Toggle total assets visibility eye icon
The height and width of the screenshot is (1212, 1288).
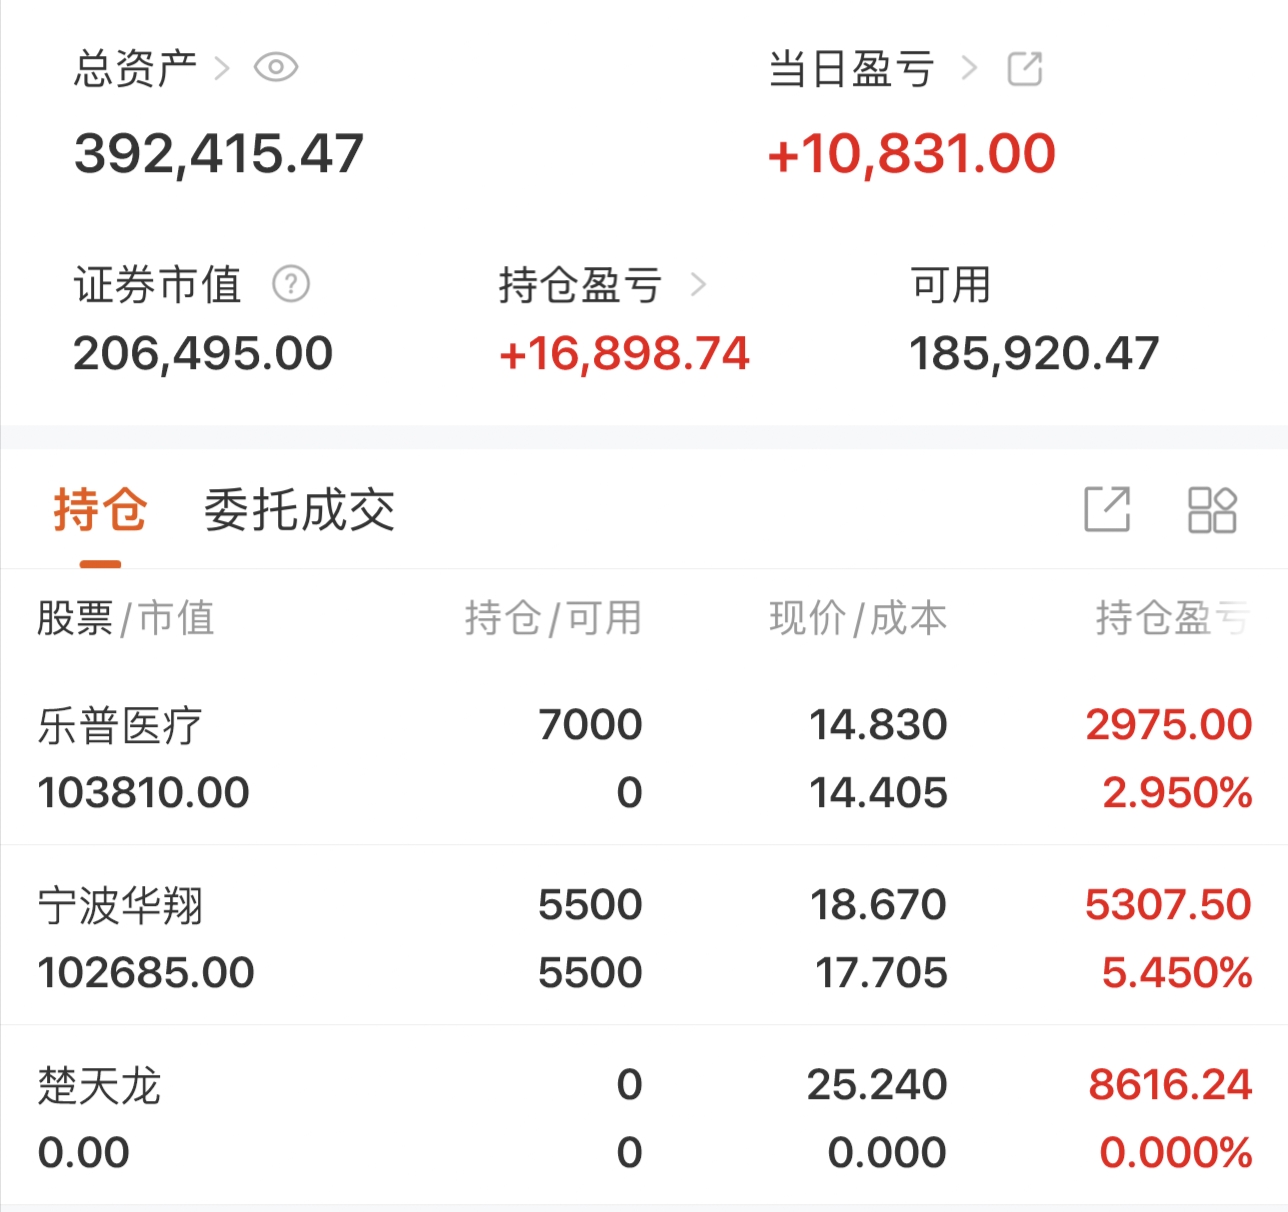coord(275,68)
